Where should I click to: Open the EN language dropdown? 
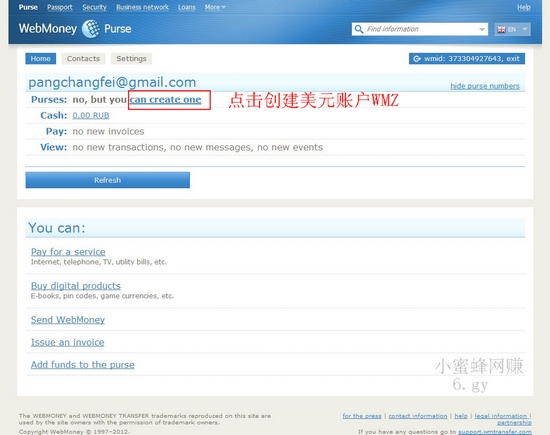tap(512, 29)
